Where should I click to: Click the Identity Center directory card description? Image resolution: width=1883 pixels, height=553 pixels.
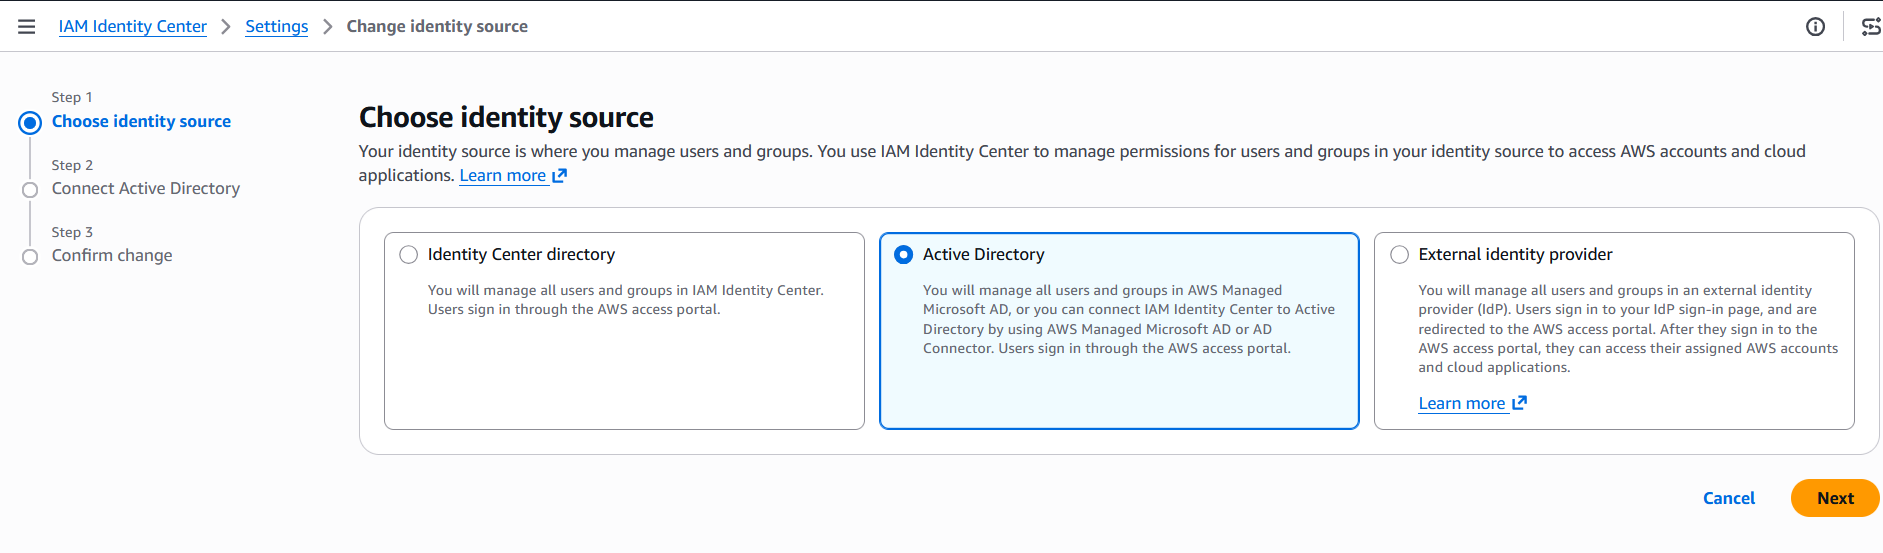626,300
